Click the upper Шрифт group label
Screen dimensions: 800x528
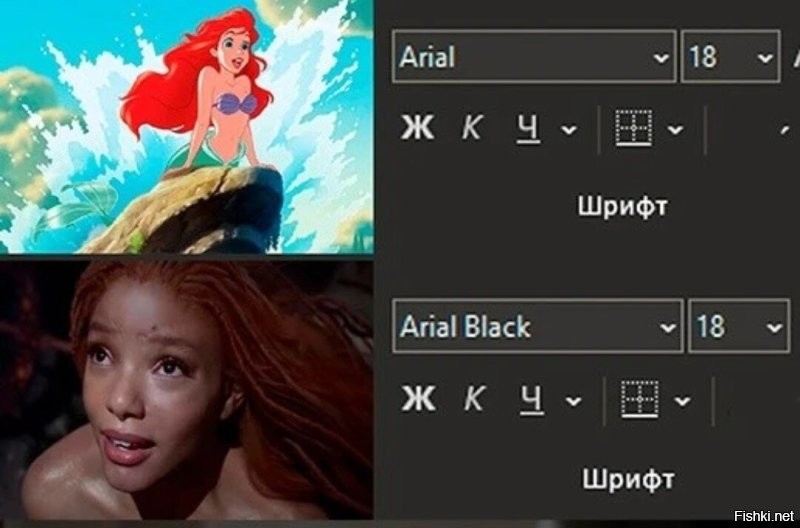tap(622, 207)
